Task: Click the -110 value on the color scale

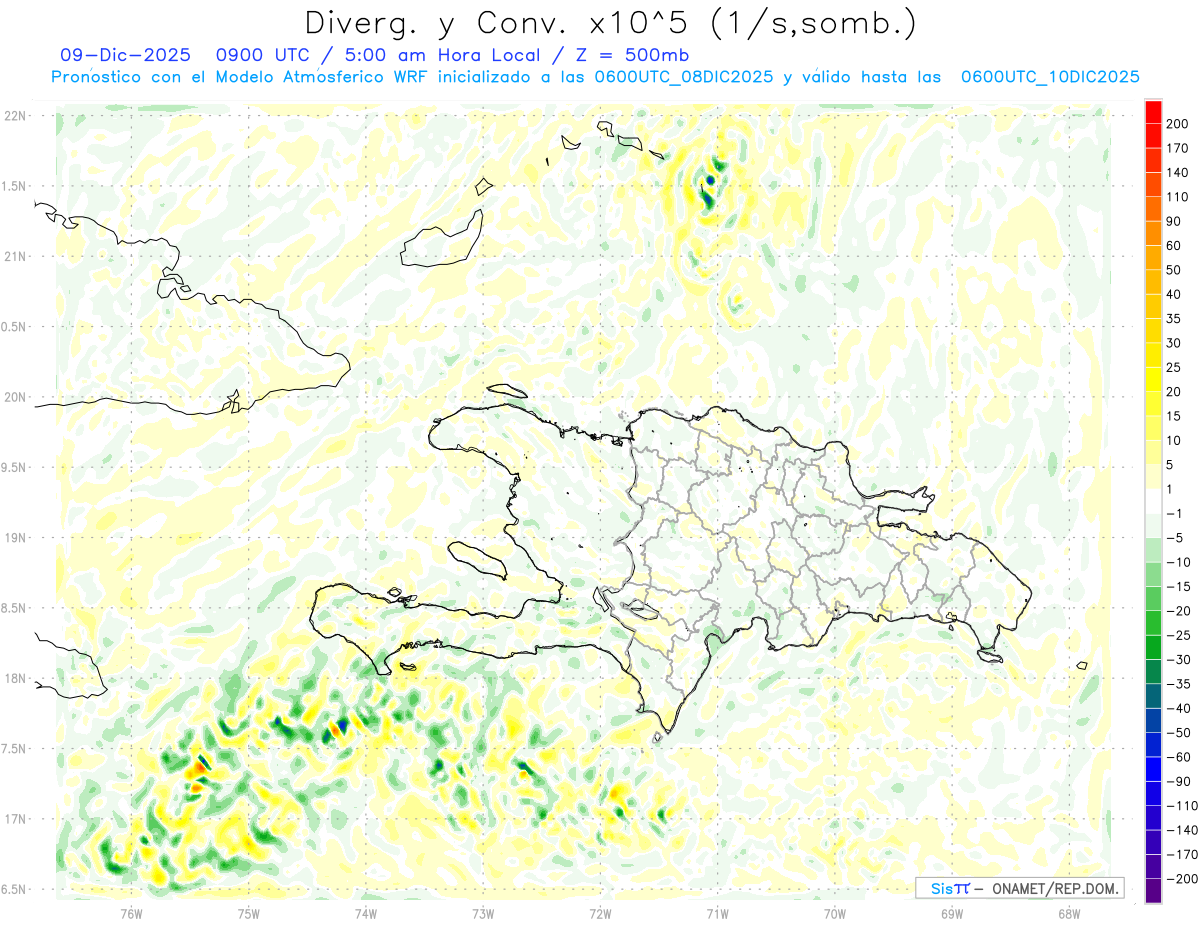Action: tap(1183, 805)
